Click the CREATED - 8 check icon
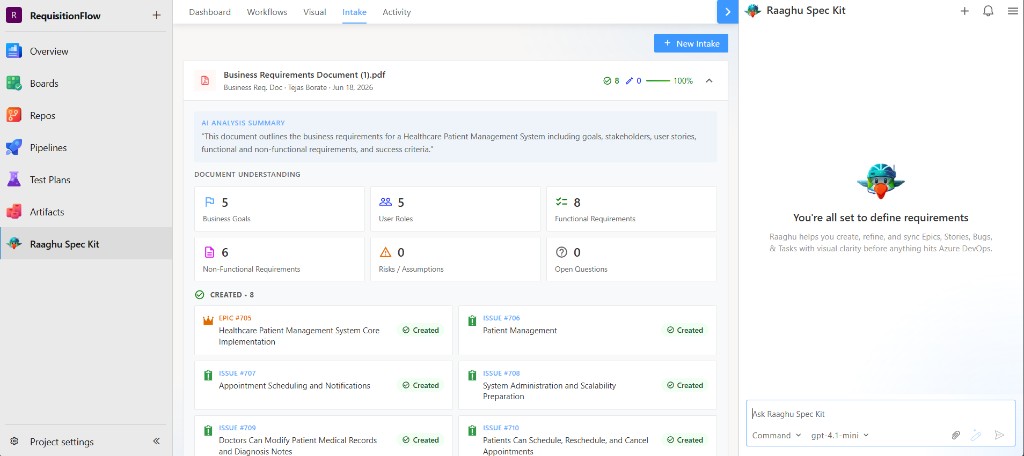The image size is (1024, 456). pos(200,295)
